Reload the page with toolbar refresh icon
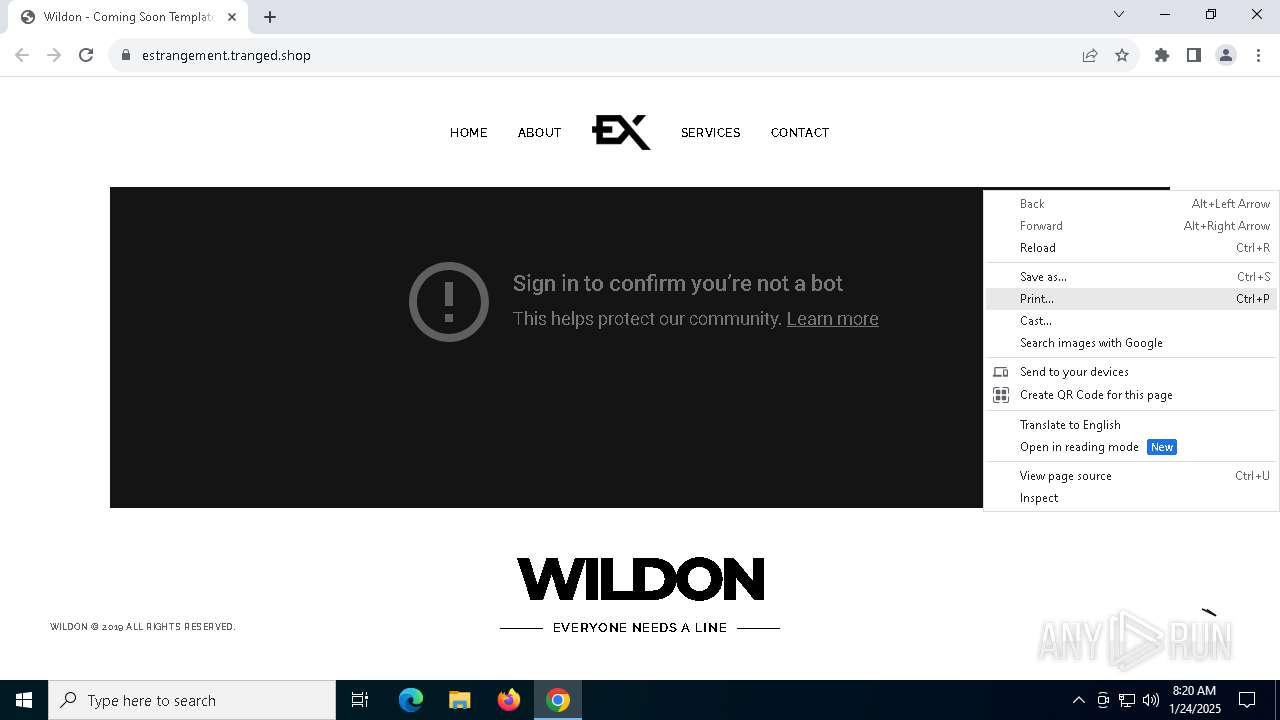Viewport: 1280px width, 720px height. coord(86,55)
